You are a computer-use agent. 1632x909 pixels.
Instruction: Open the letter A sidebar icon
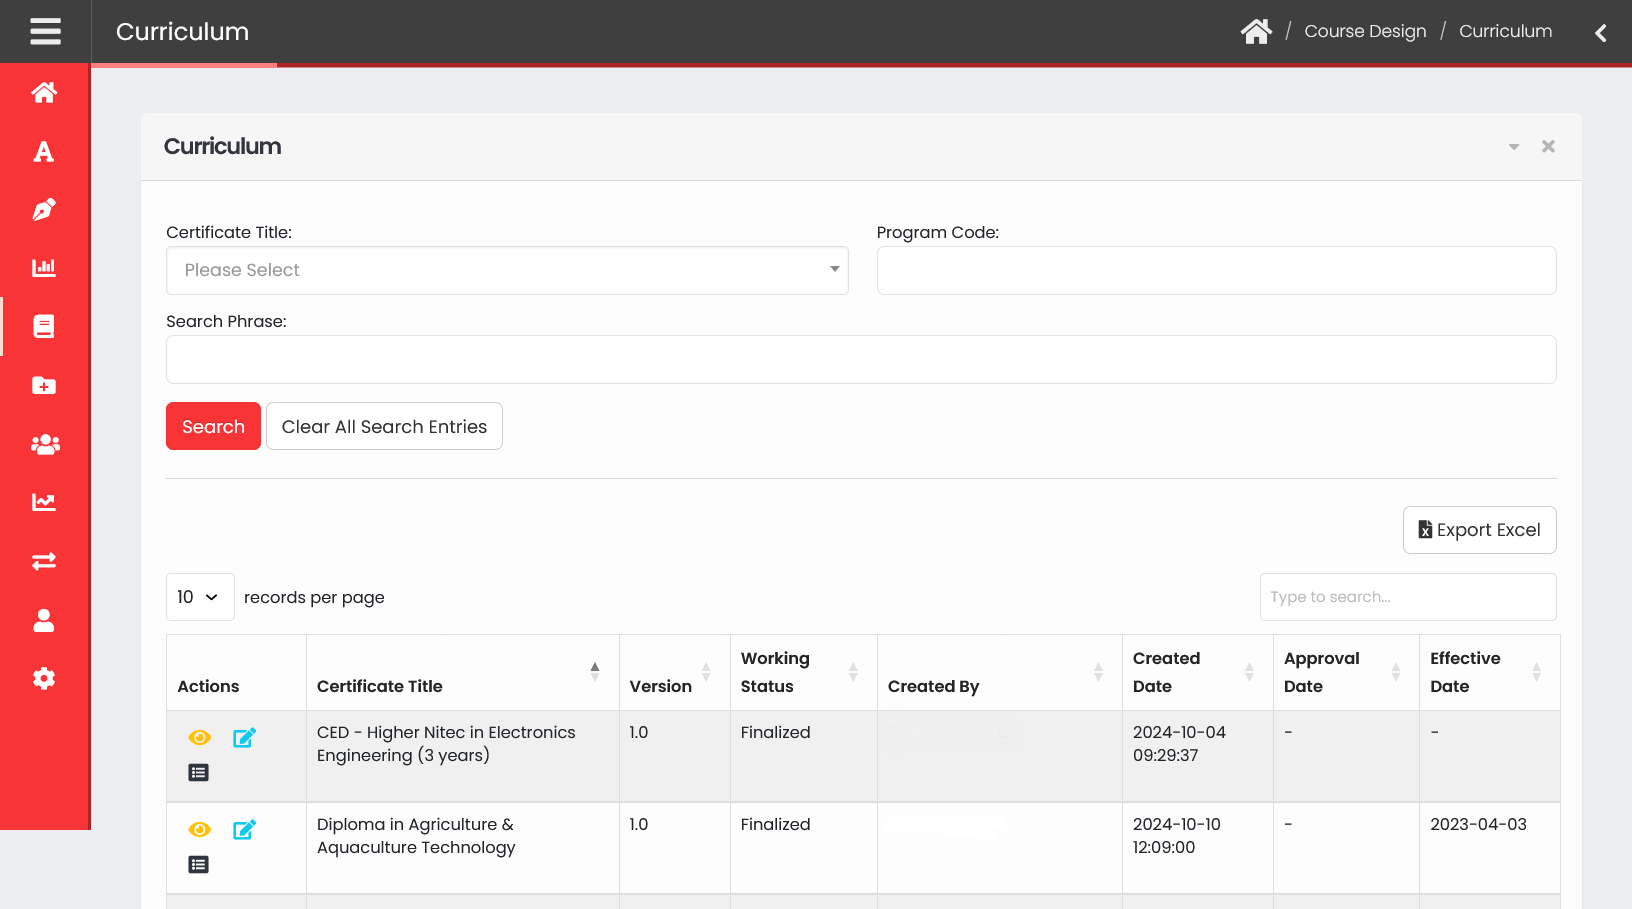[44, 151]
